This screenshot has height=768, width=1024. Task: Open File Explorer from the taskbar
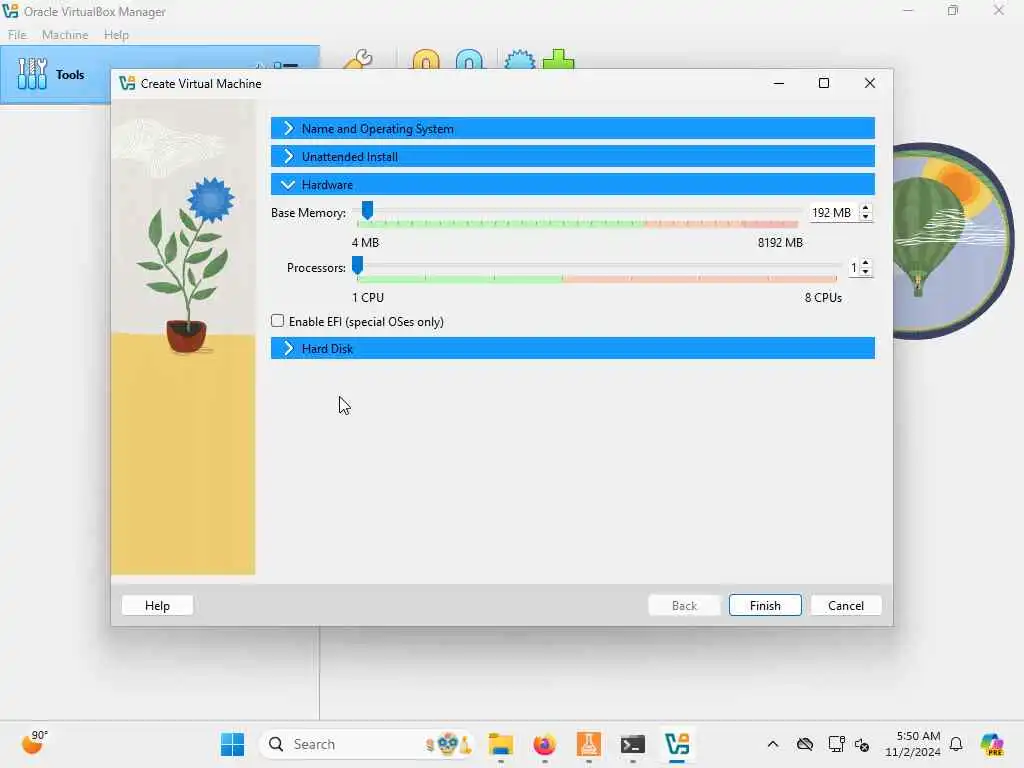501,744
